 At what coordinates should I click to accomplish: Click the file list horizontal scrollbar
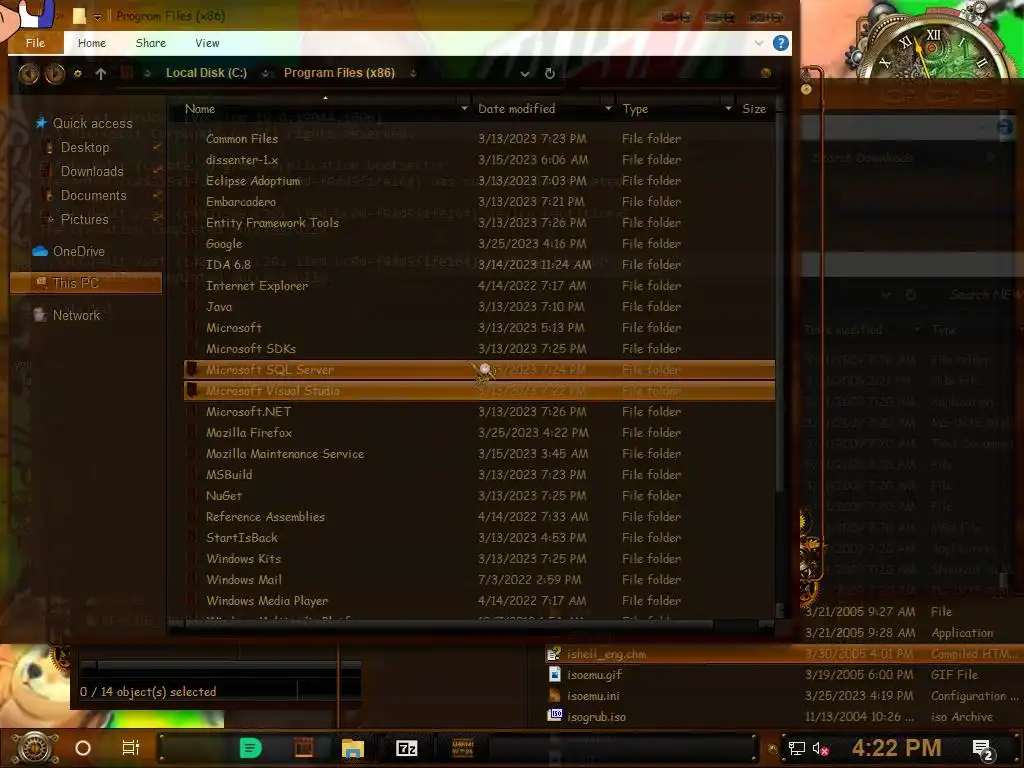click(450, 624)
